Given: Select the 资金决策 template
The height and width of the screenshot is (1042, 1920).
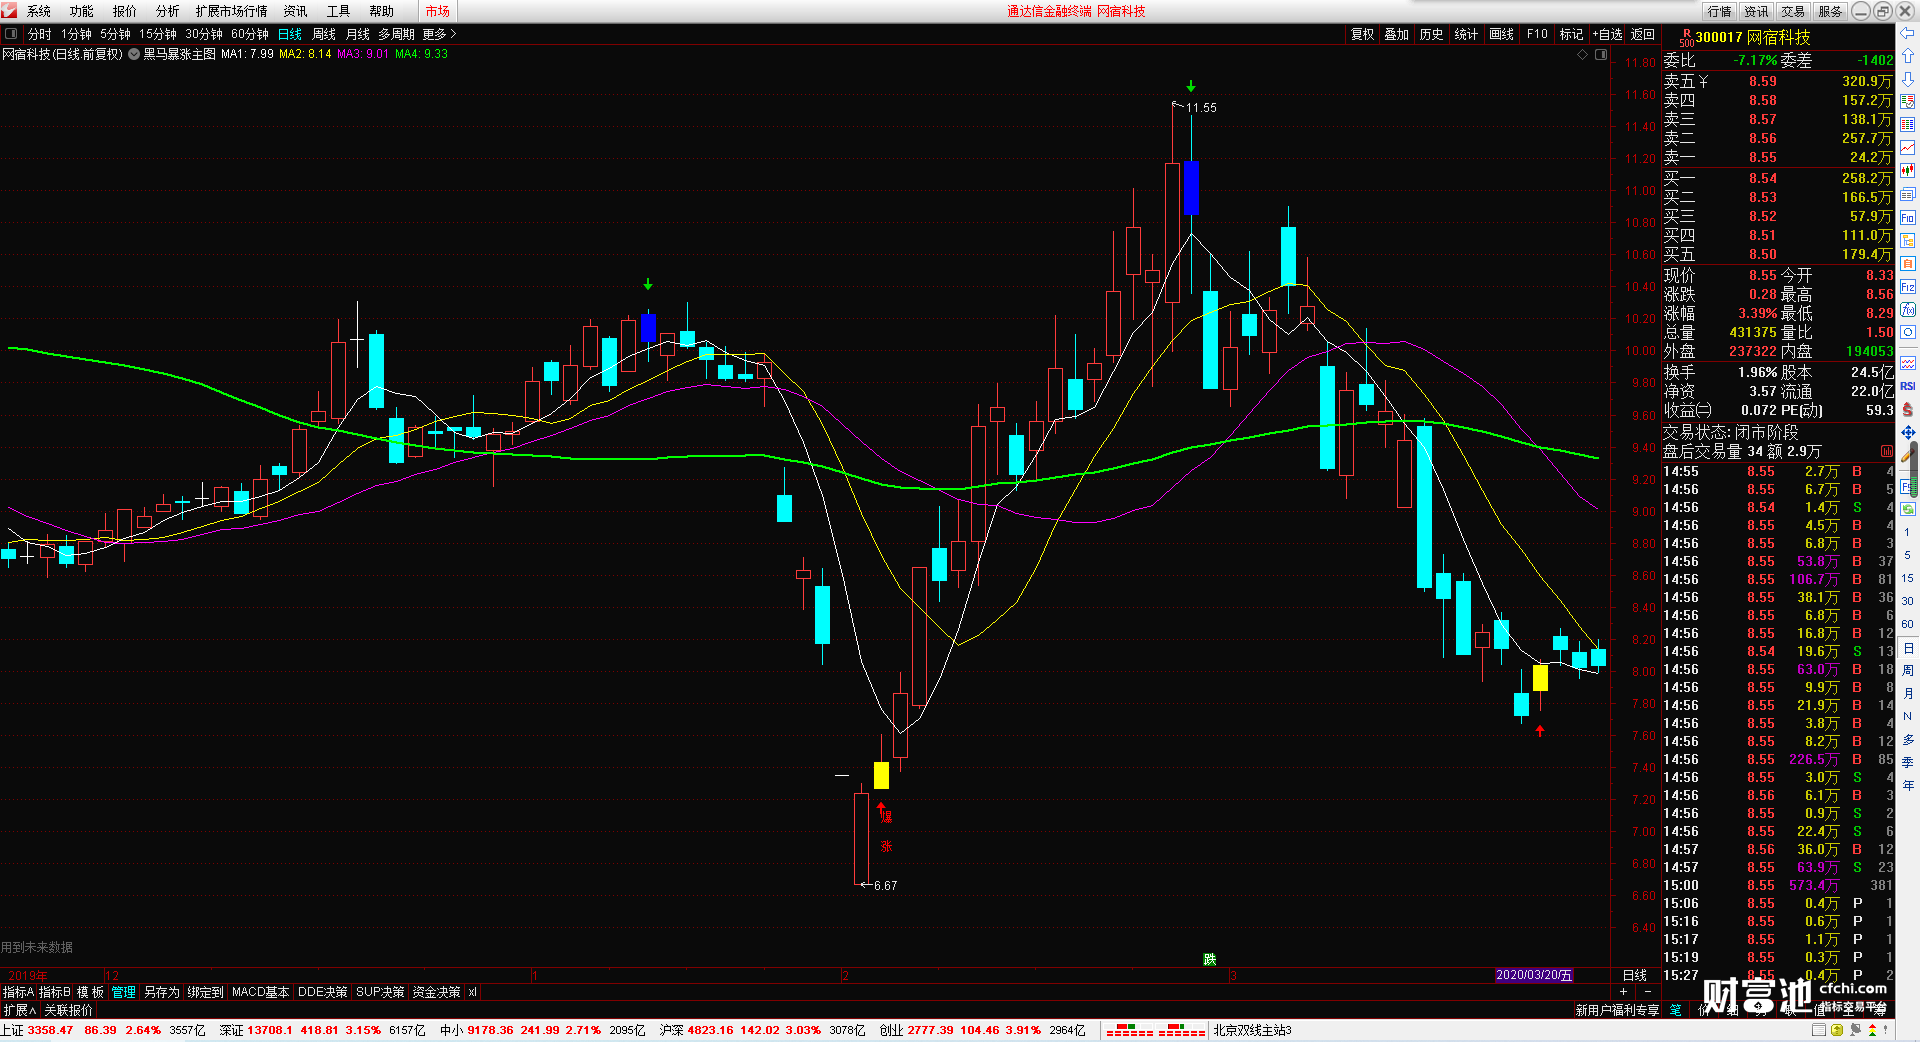Looking at the screenshot, I should click(437, 992).
